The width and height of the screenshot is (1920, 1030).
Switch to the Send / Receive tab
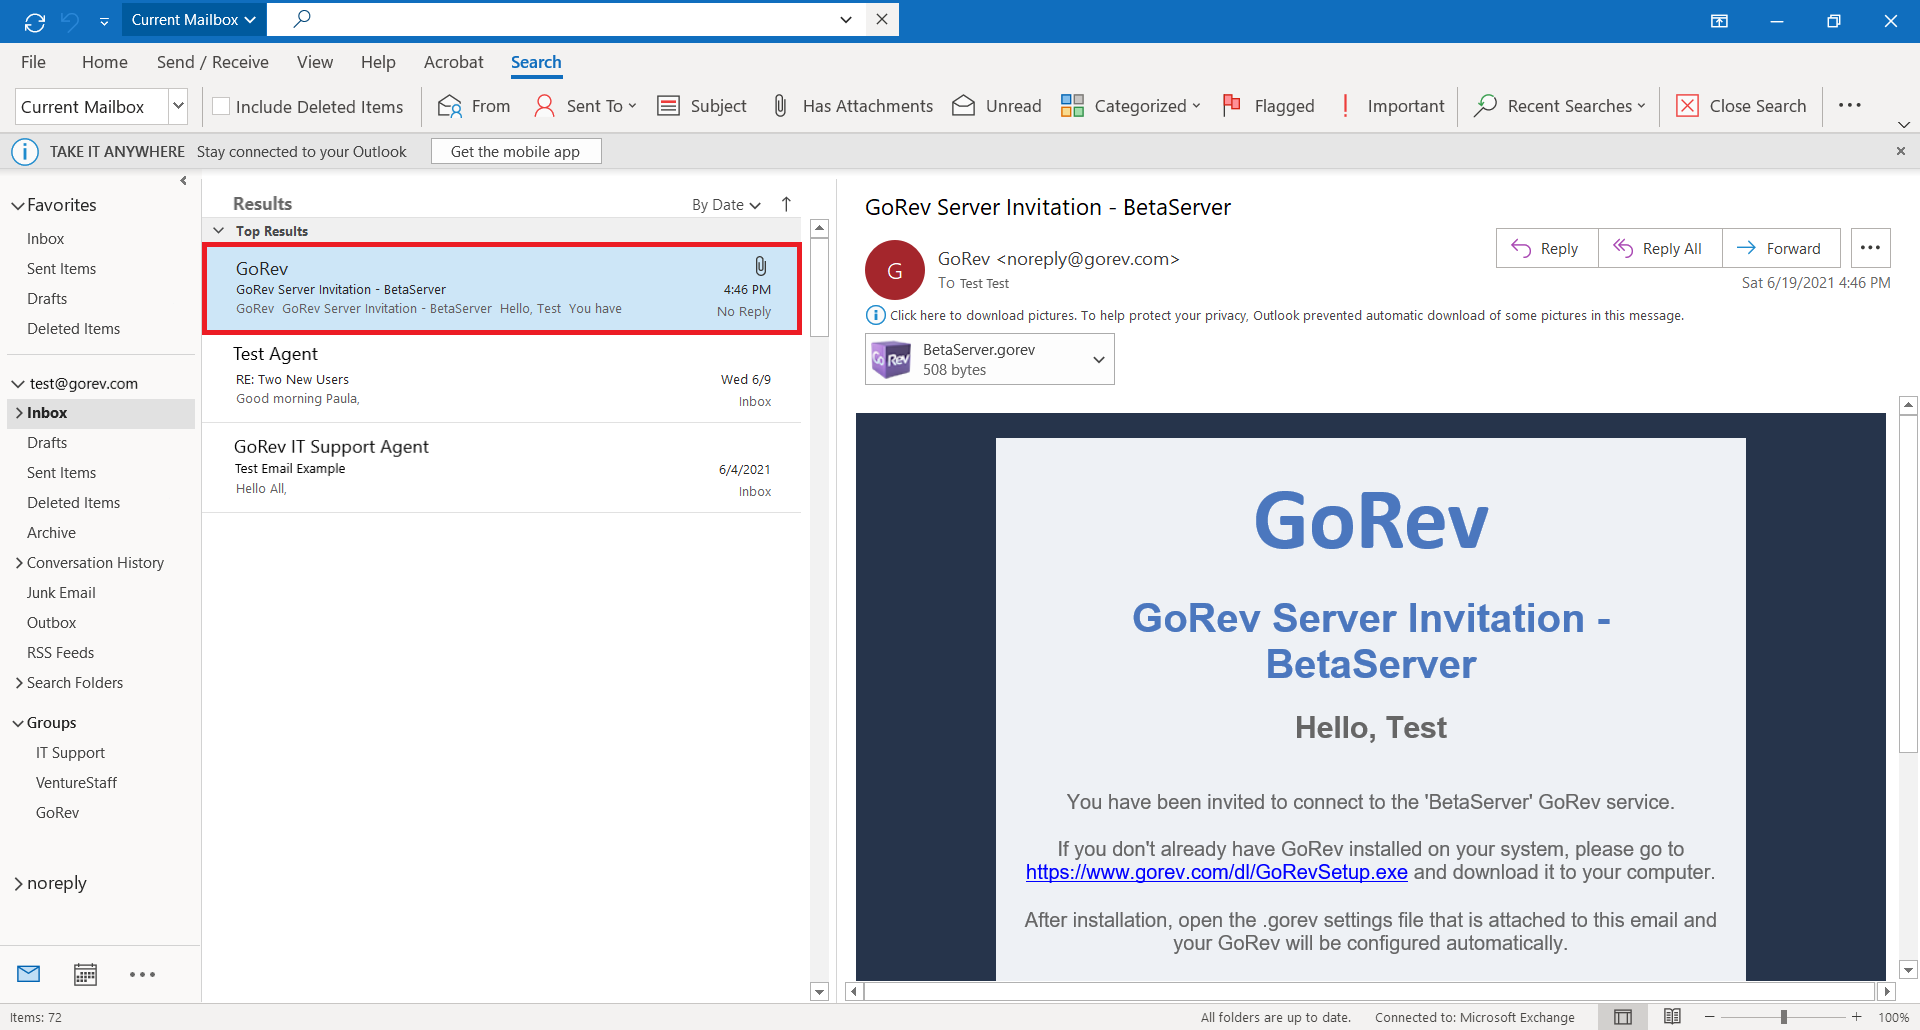(x=213, y=62)
